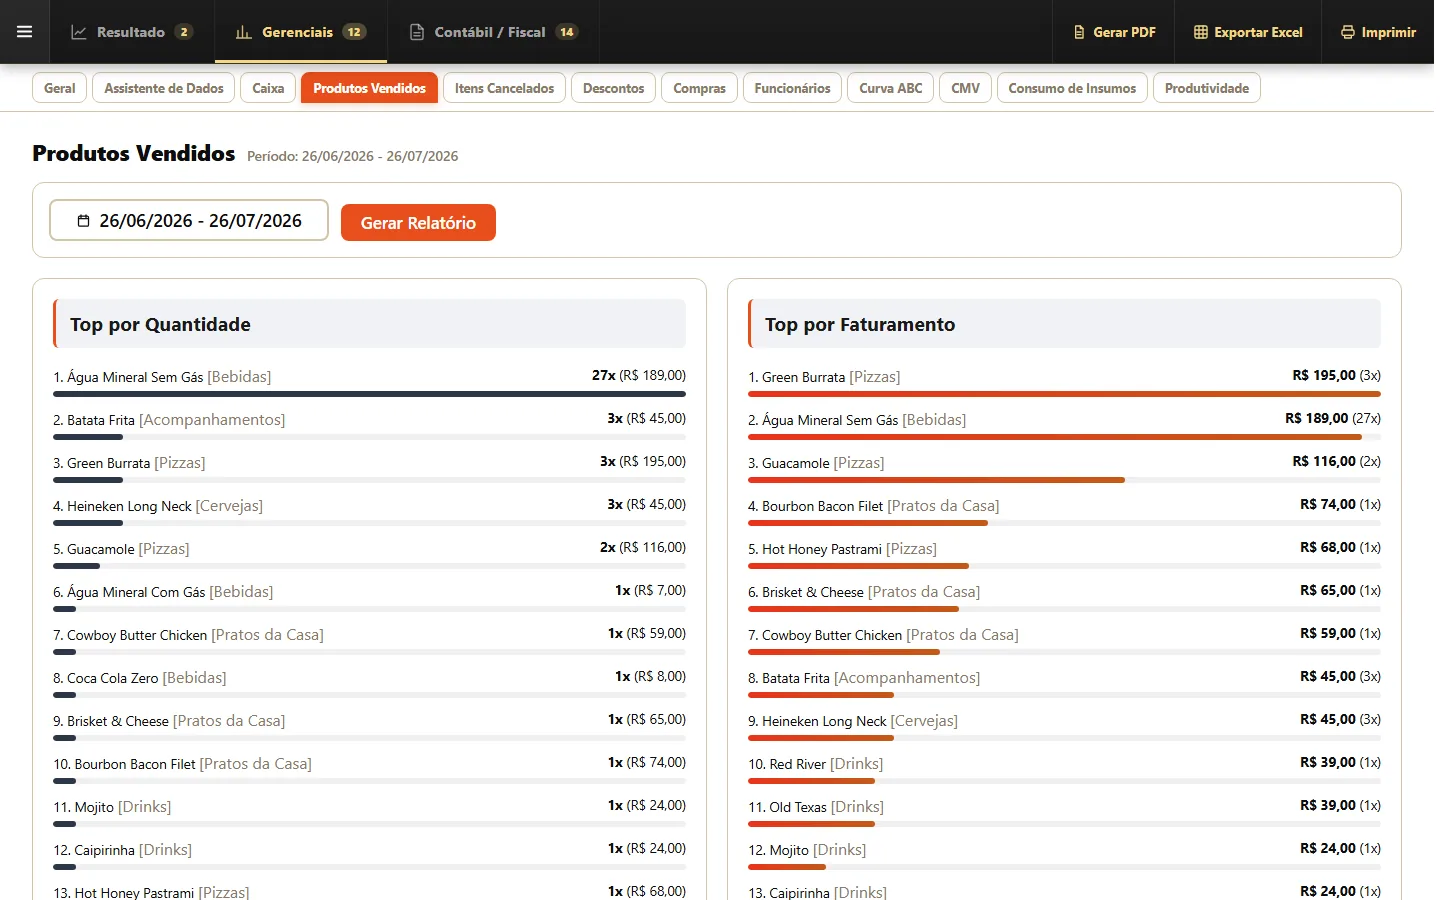The width and height of the screenshot is (1440, 900).
Task: Click 1. Água Mineral Sem Gás in quantity list
Action: click(x=162, y=377)
